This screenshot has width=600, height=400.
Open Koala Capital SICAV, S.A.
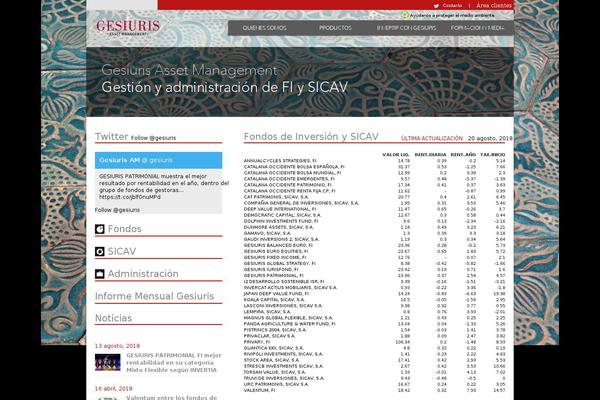(x=274, y=300)
